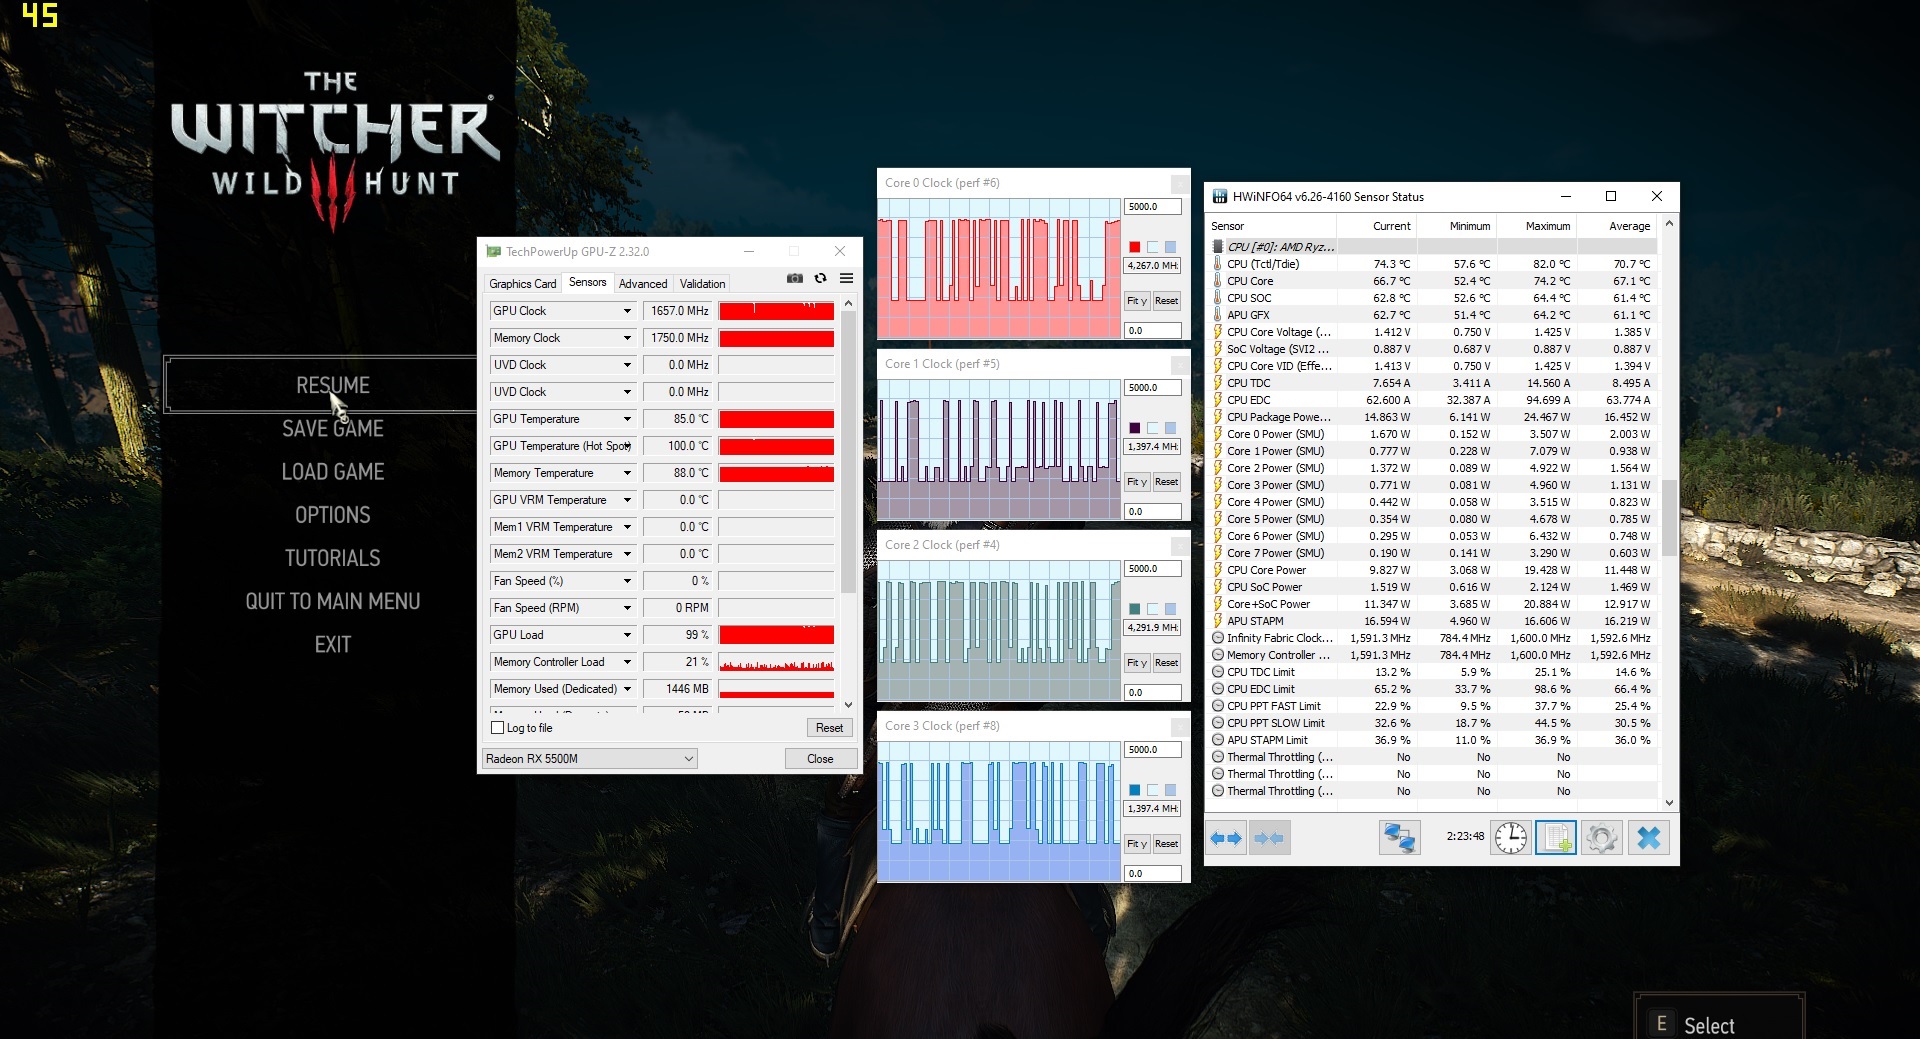Open the Memory Clock sensor dropdown
The height and width of the screenshot is (1039, 1920).
(627, 338)
